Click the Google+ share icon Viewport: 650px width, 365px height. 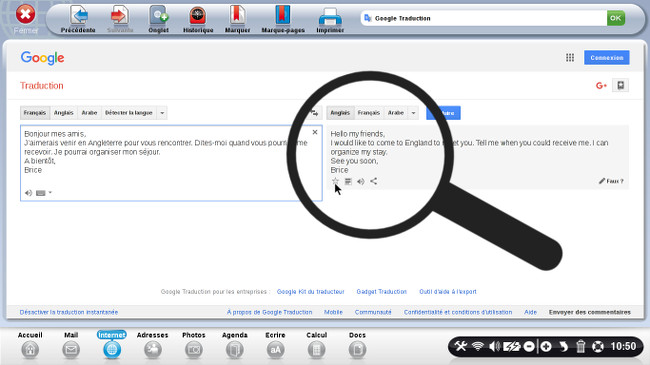click(x=601, y=85)
